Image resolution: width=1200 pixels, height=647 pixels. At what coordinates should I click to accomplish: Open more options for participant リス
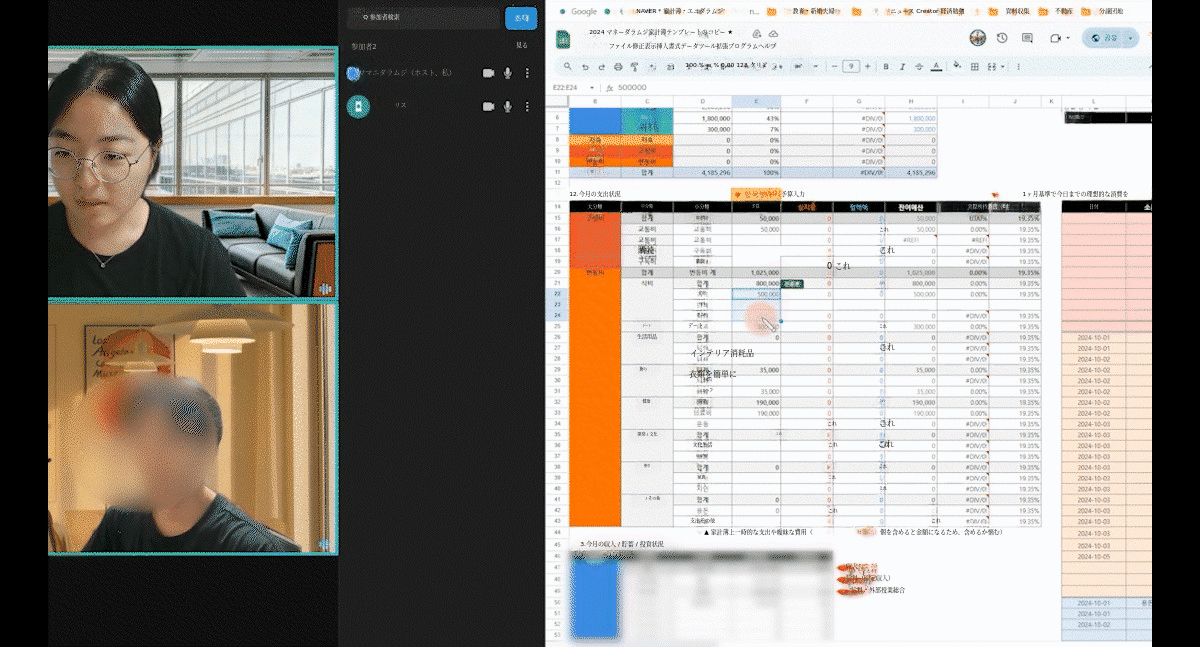click(x=527, y=106)
